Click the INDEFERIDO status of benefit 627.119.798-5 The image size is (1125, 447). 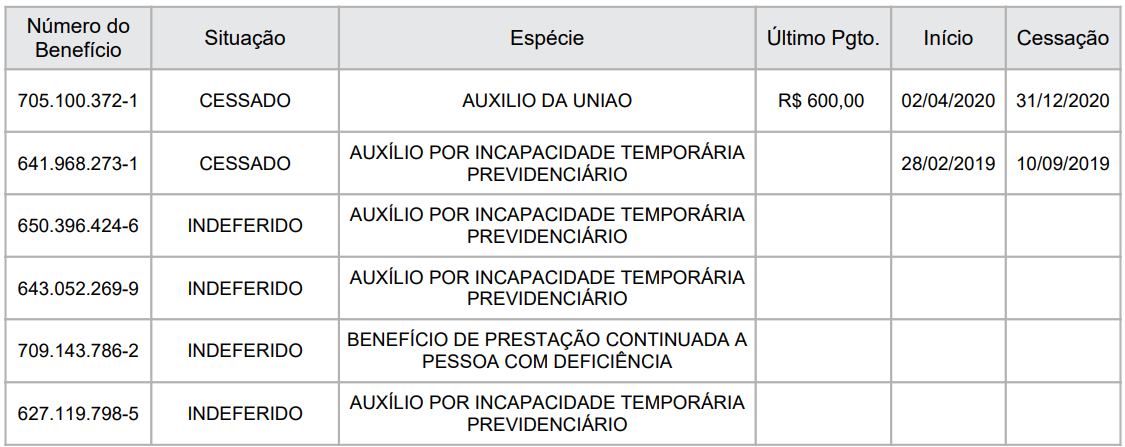pos(245,413)
